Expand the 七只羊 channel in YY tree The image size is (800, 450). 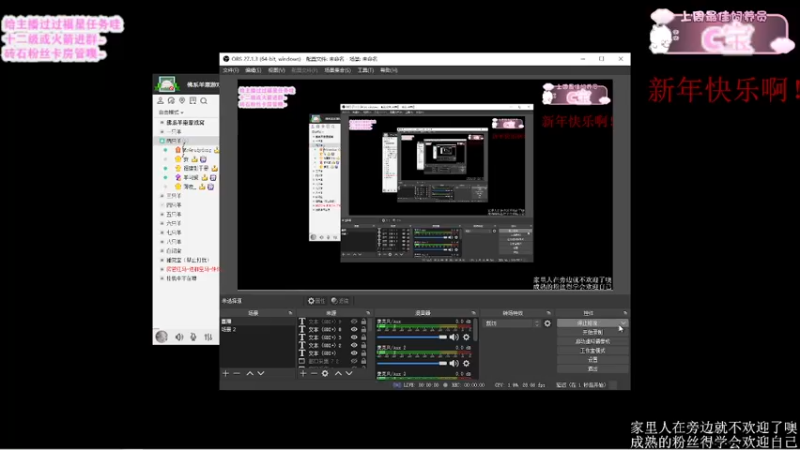coord(162,233)
